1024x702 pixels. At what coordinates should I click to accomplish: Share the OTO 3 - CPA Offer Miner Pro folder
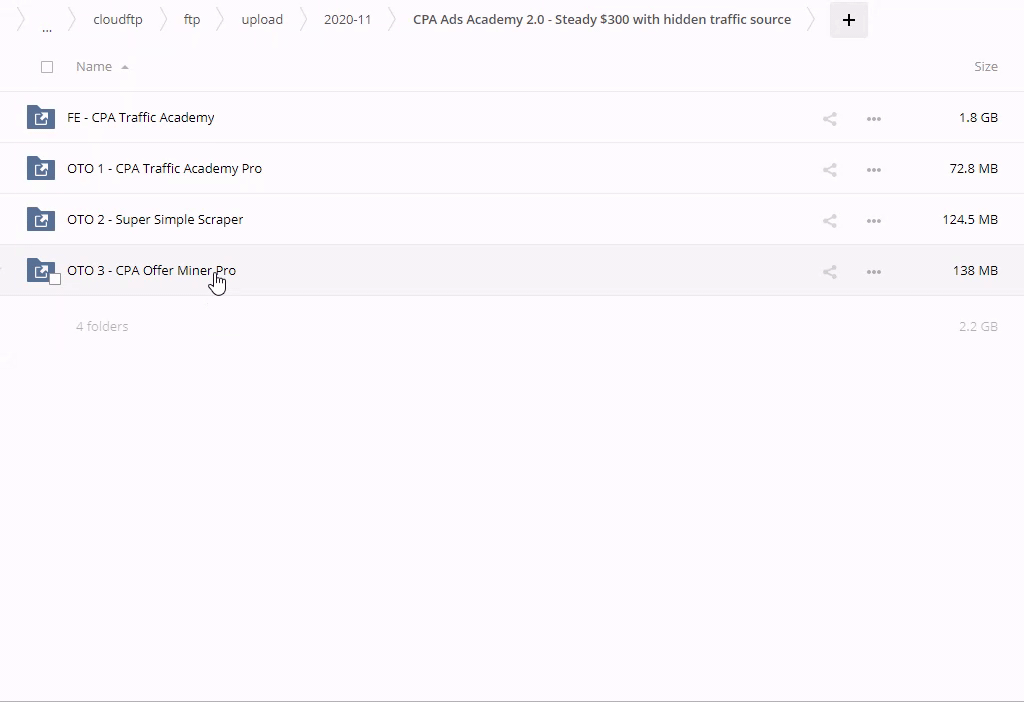[829, 271]
